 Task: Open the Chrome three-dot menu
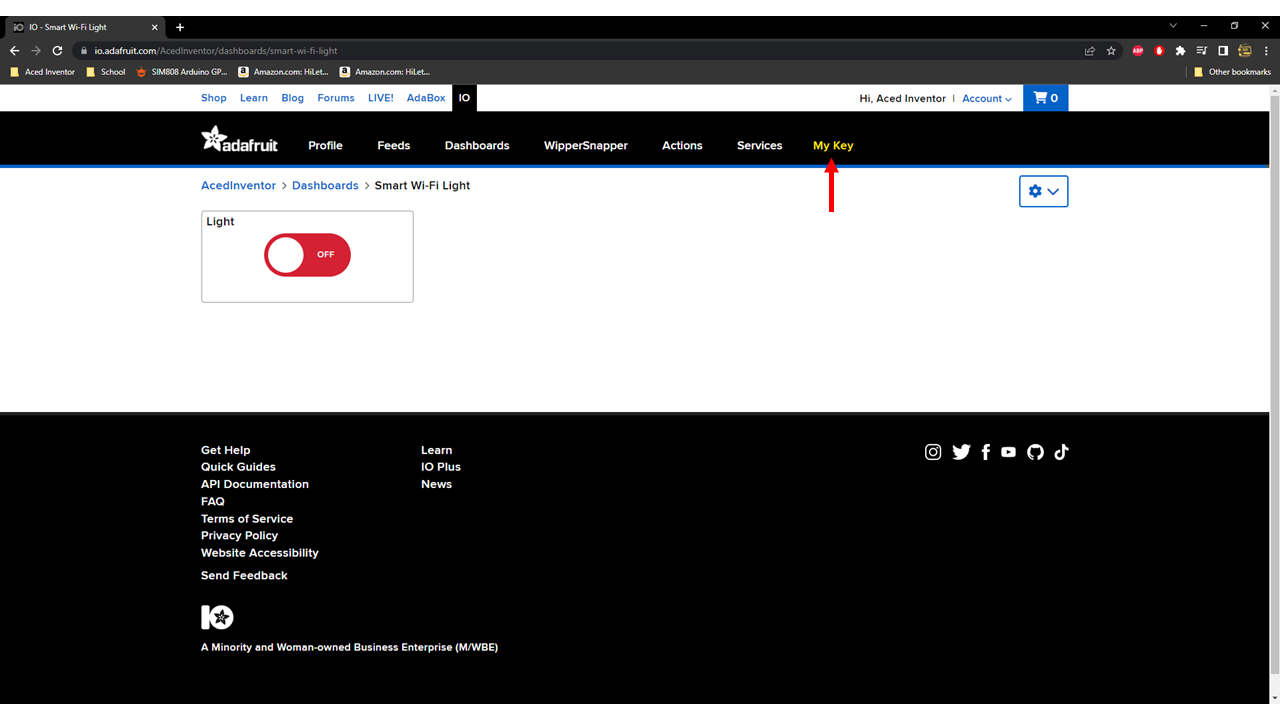[x=1266, y=51]
